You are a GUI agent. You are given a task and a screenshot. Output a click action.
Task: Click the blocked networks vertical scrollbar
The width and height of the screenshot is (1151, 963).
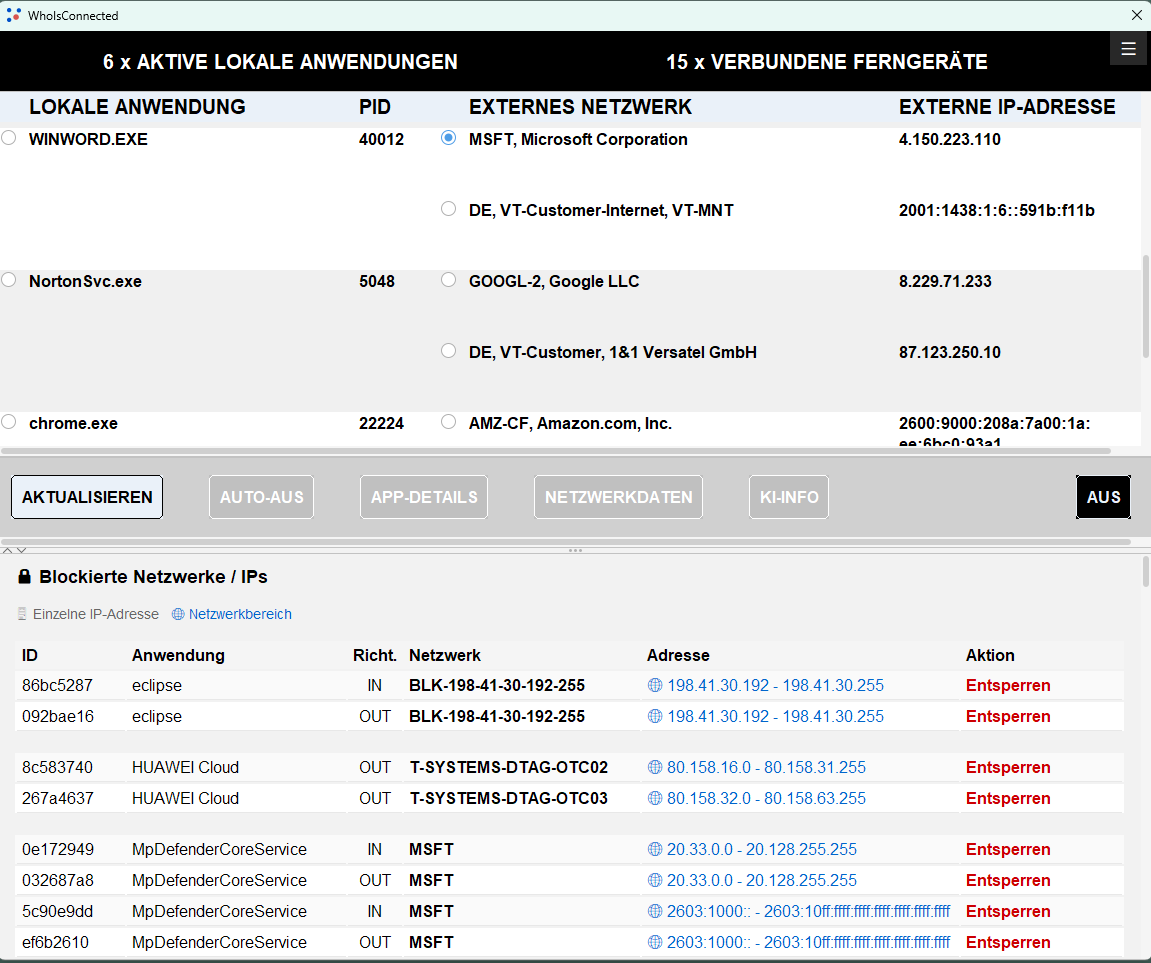(x=1146, y=572)
